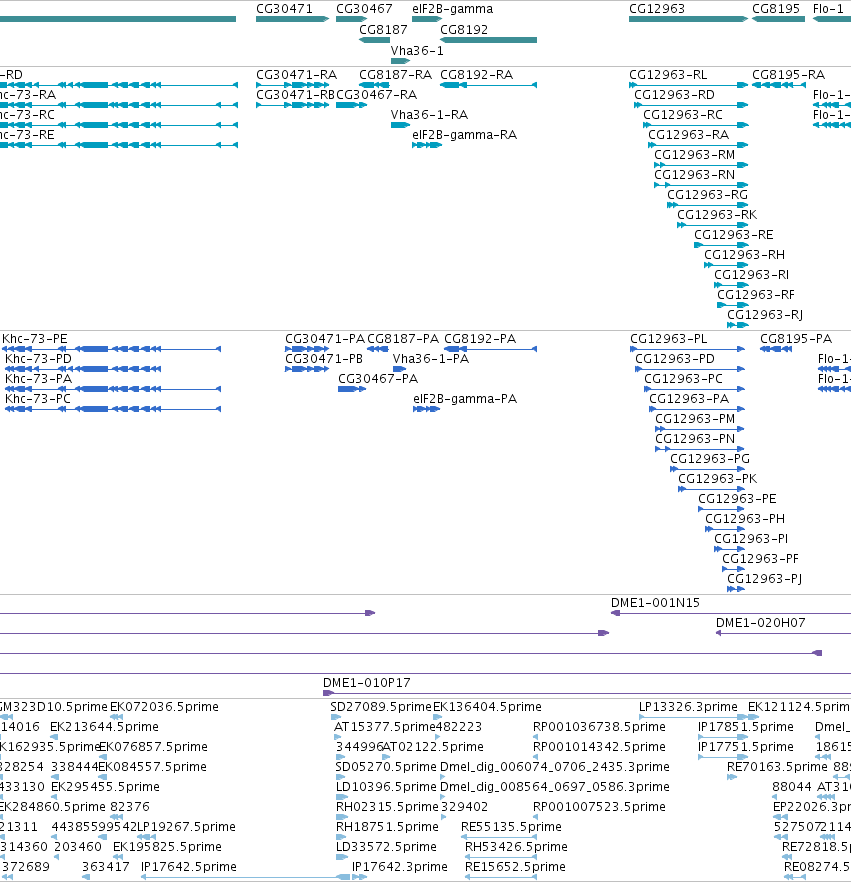Select transcript CG12963-RK
The image size is (851, 882).
pyautogui.click(x=717, y=215)
